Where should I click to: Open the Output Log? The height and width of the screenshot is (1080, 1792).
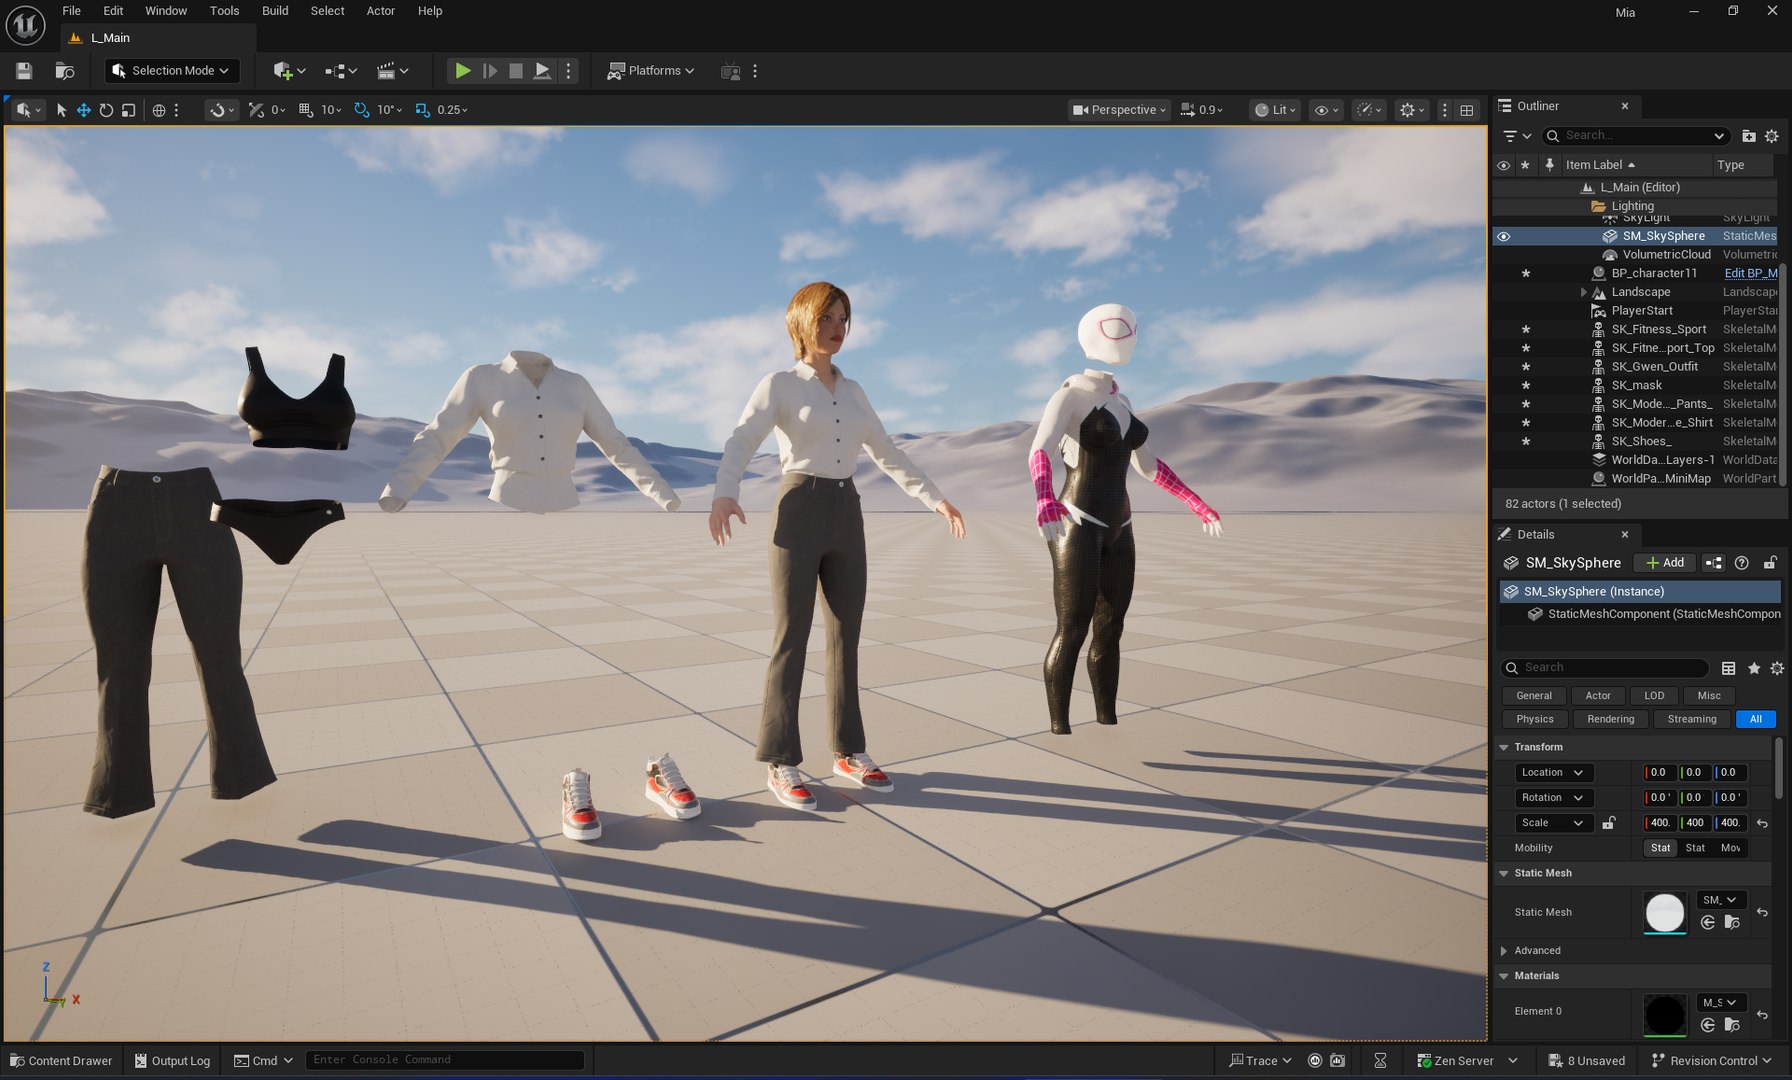(172, 1061)
